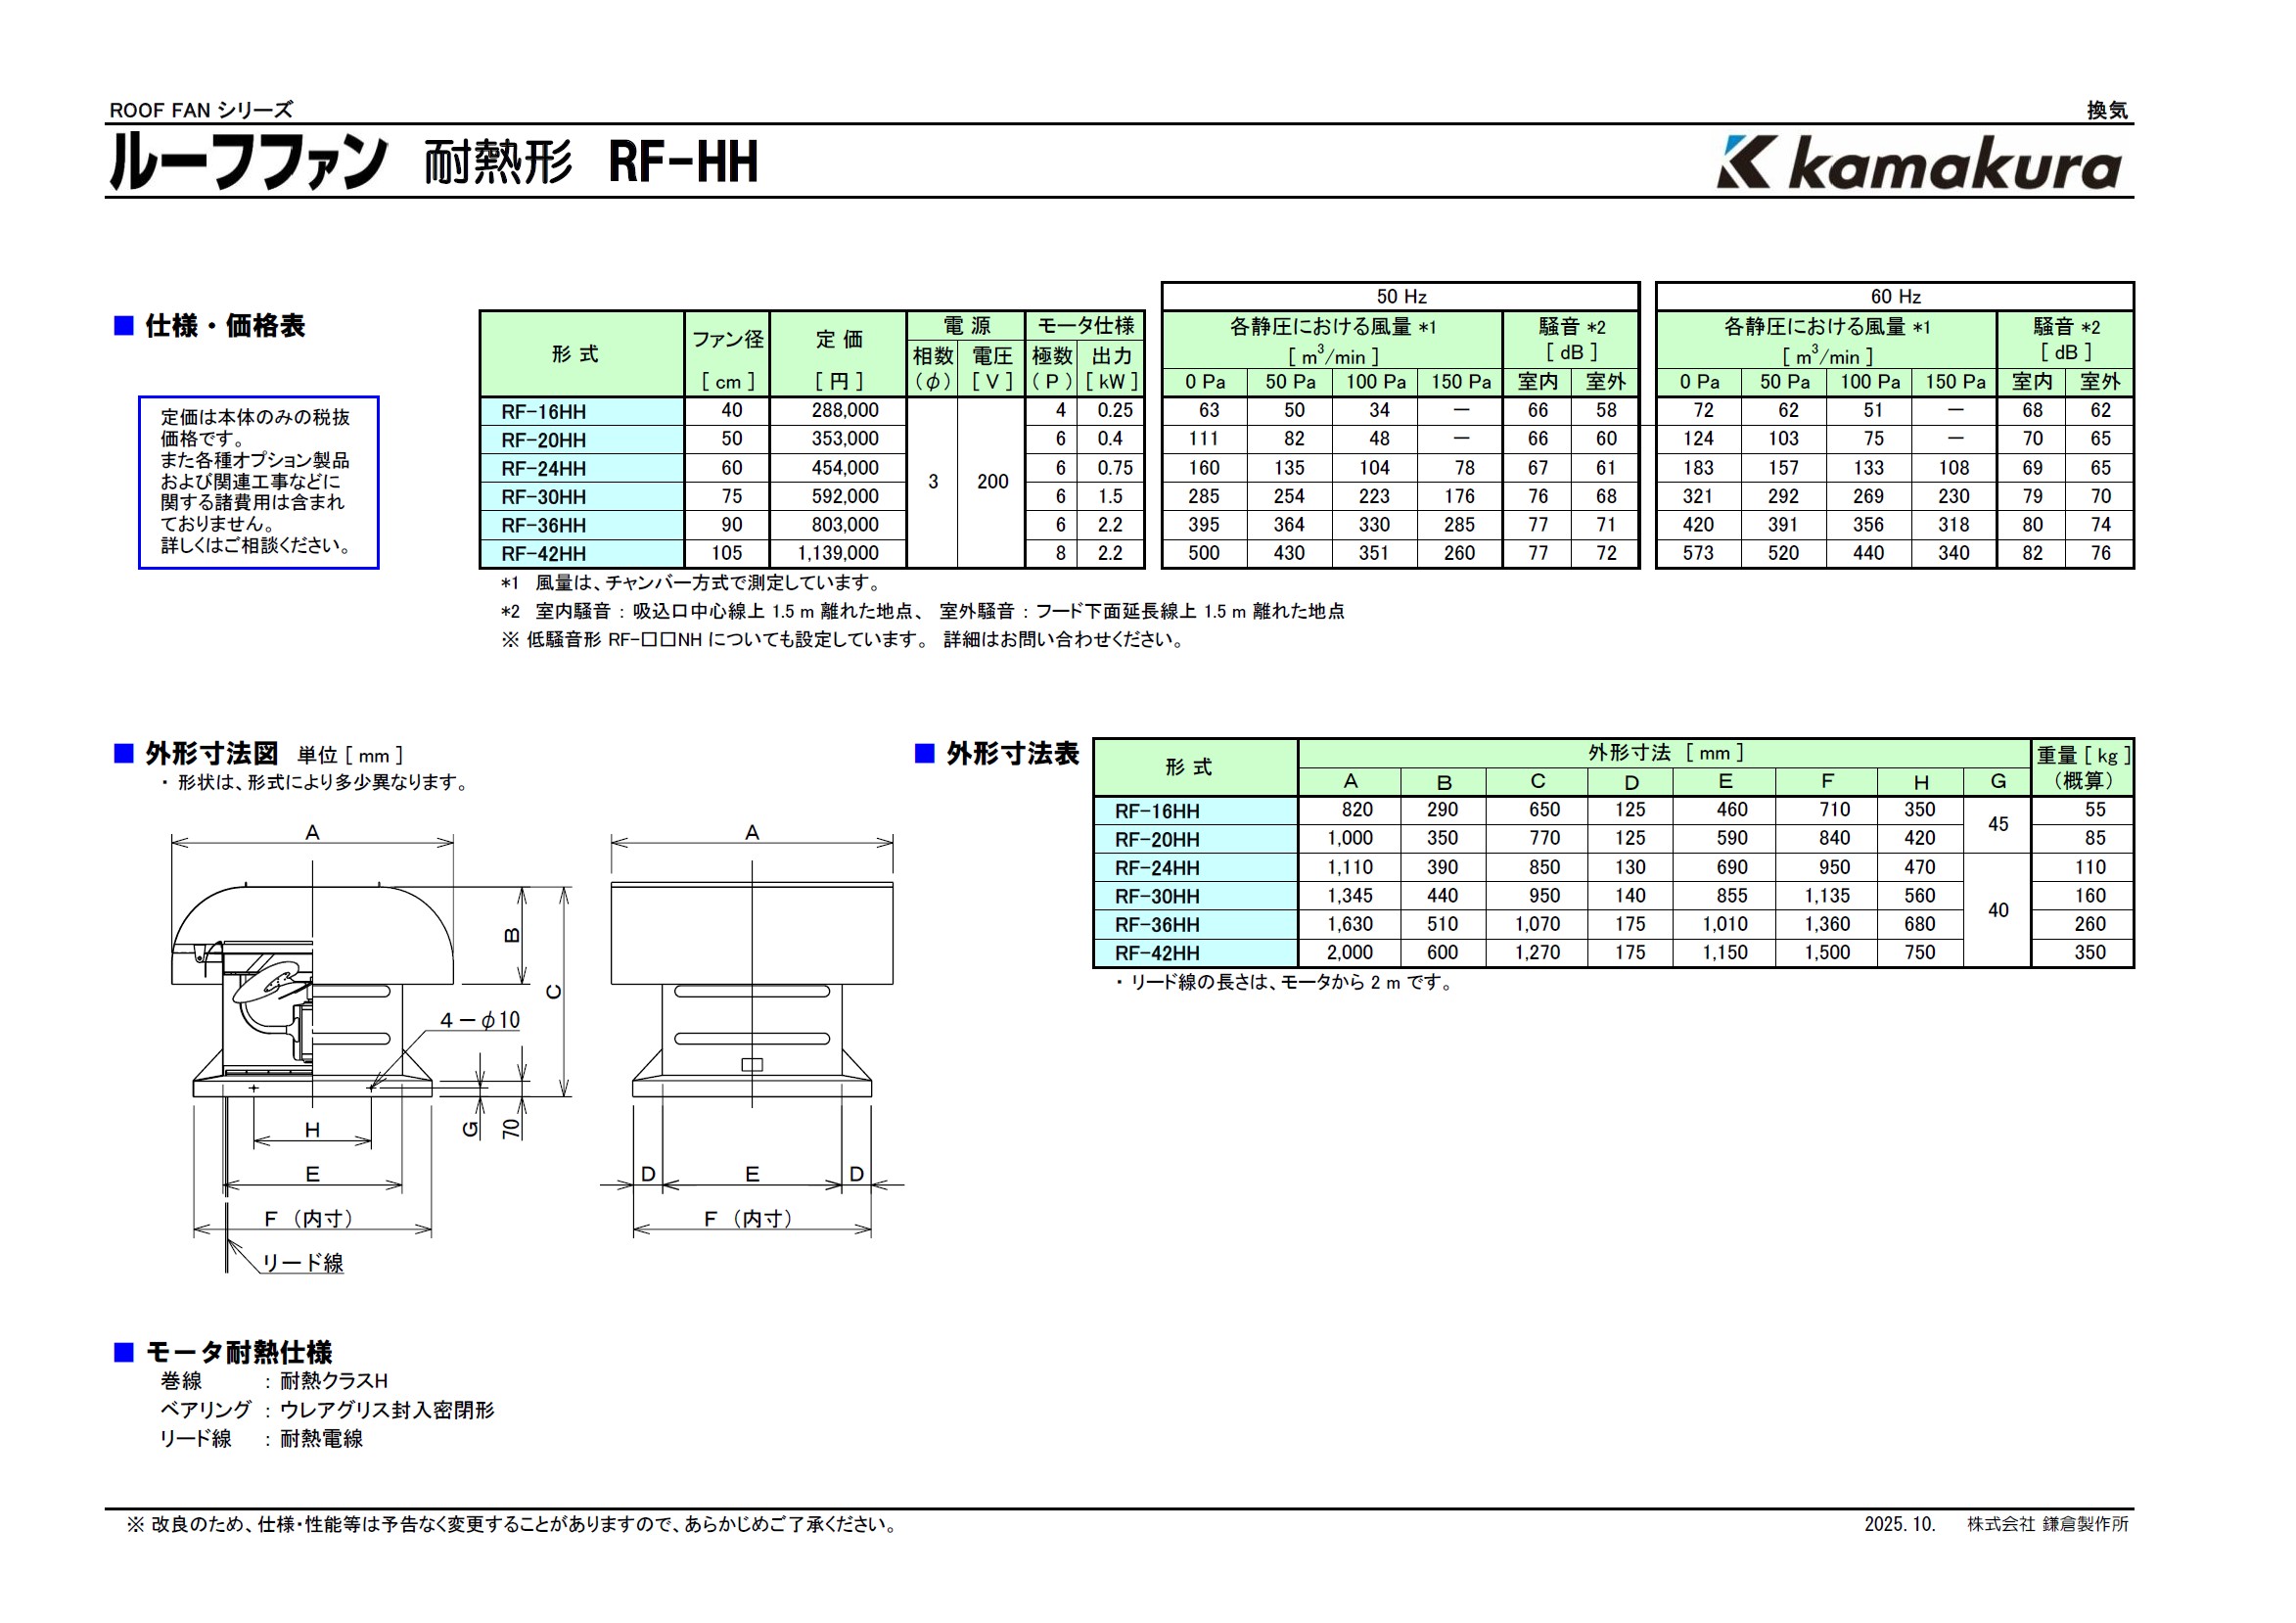Click the front-view roof fan drawing
The width and height of the screenshot is (2296, 1623).
tap(752, 990)
